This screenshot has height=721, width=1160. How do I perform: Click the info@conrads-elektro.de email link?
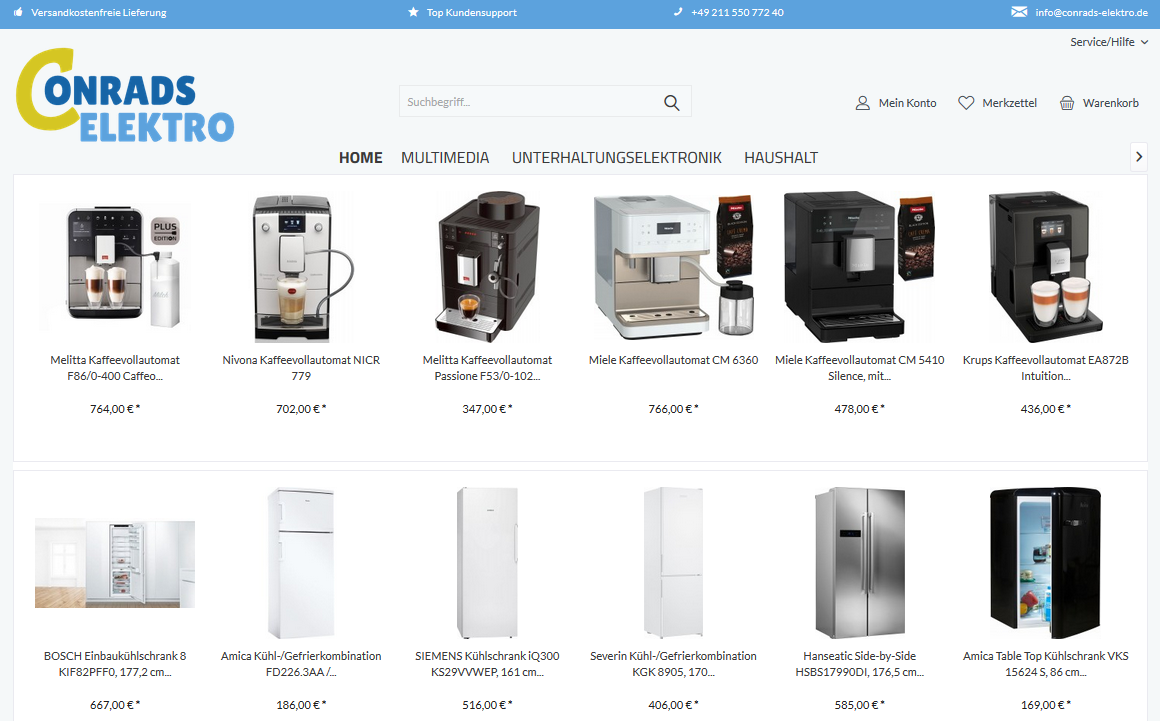click(1091, 13)
